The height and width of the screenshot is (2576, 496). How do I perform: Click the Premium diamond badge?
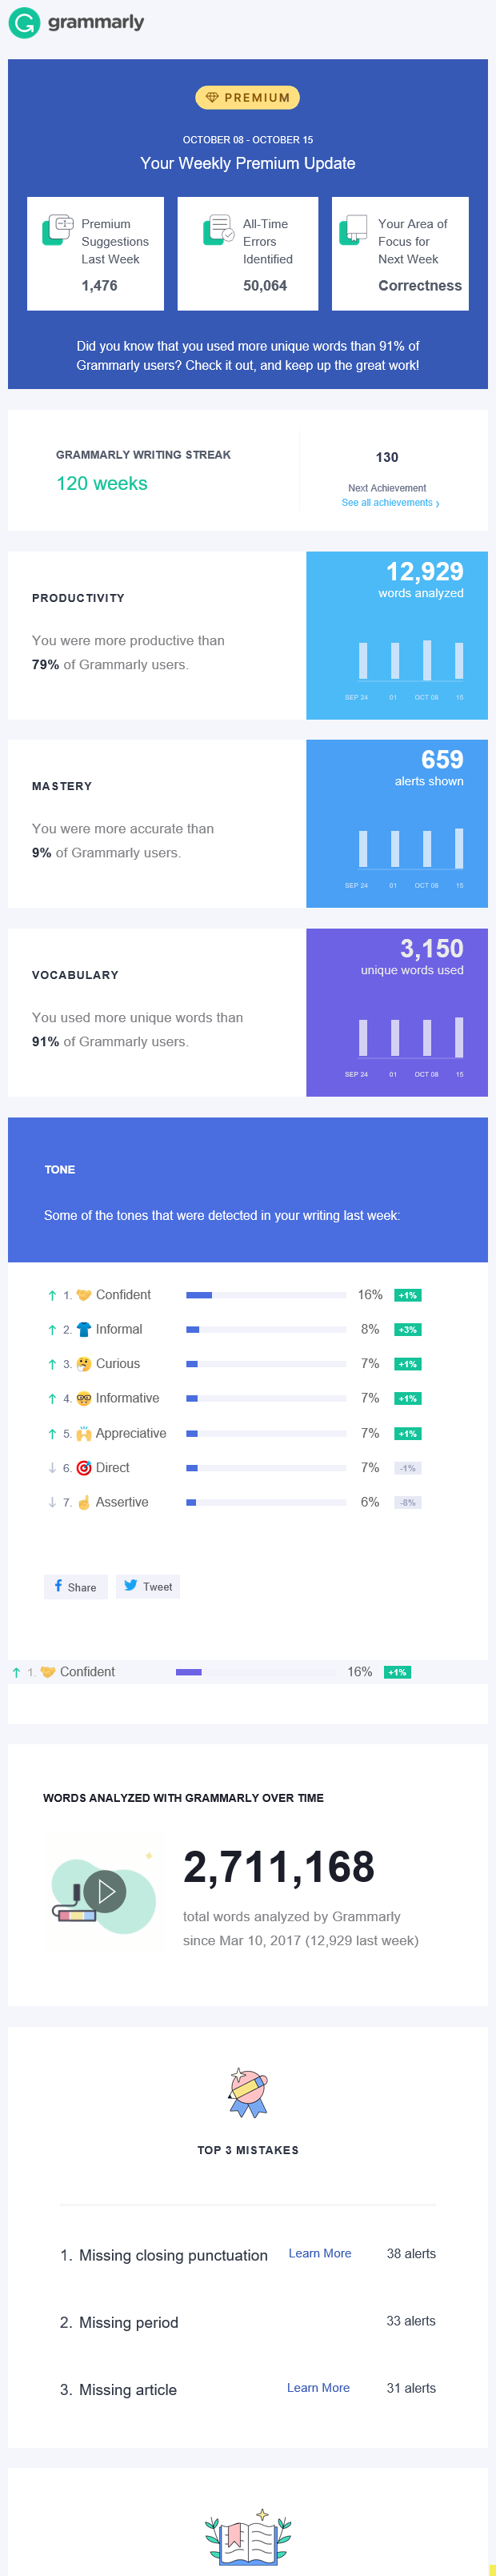tap(247, 97)
